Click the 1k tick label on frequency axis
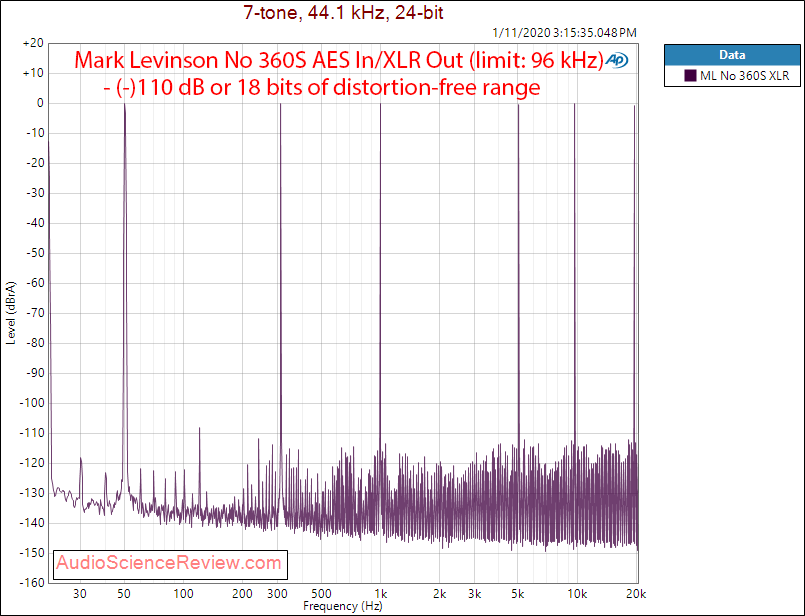 click(x=380, y=594)
